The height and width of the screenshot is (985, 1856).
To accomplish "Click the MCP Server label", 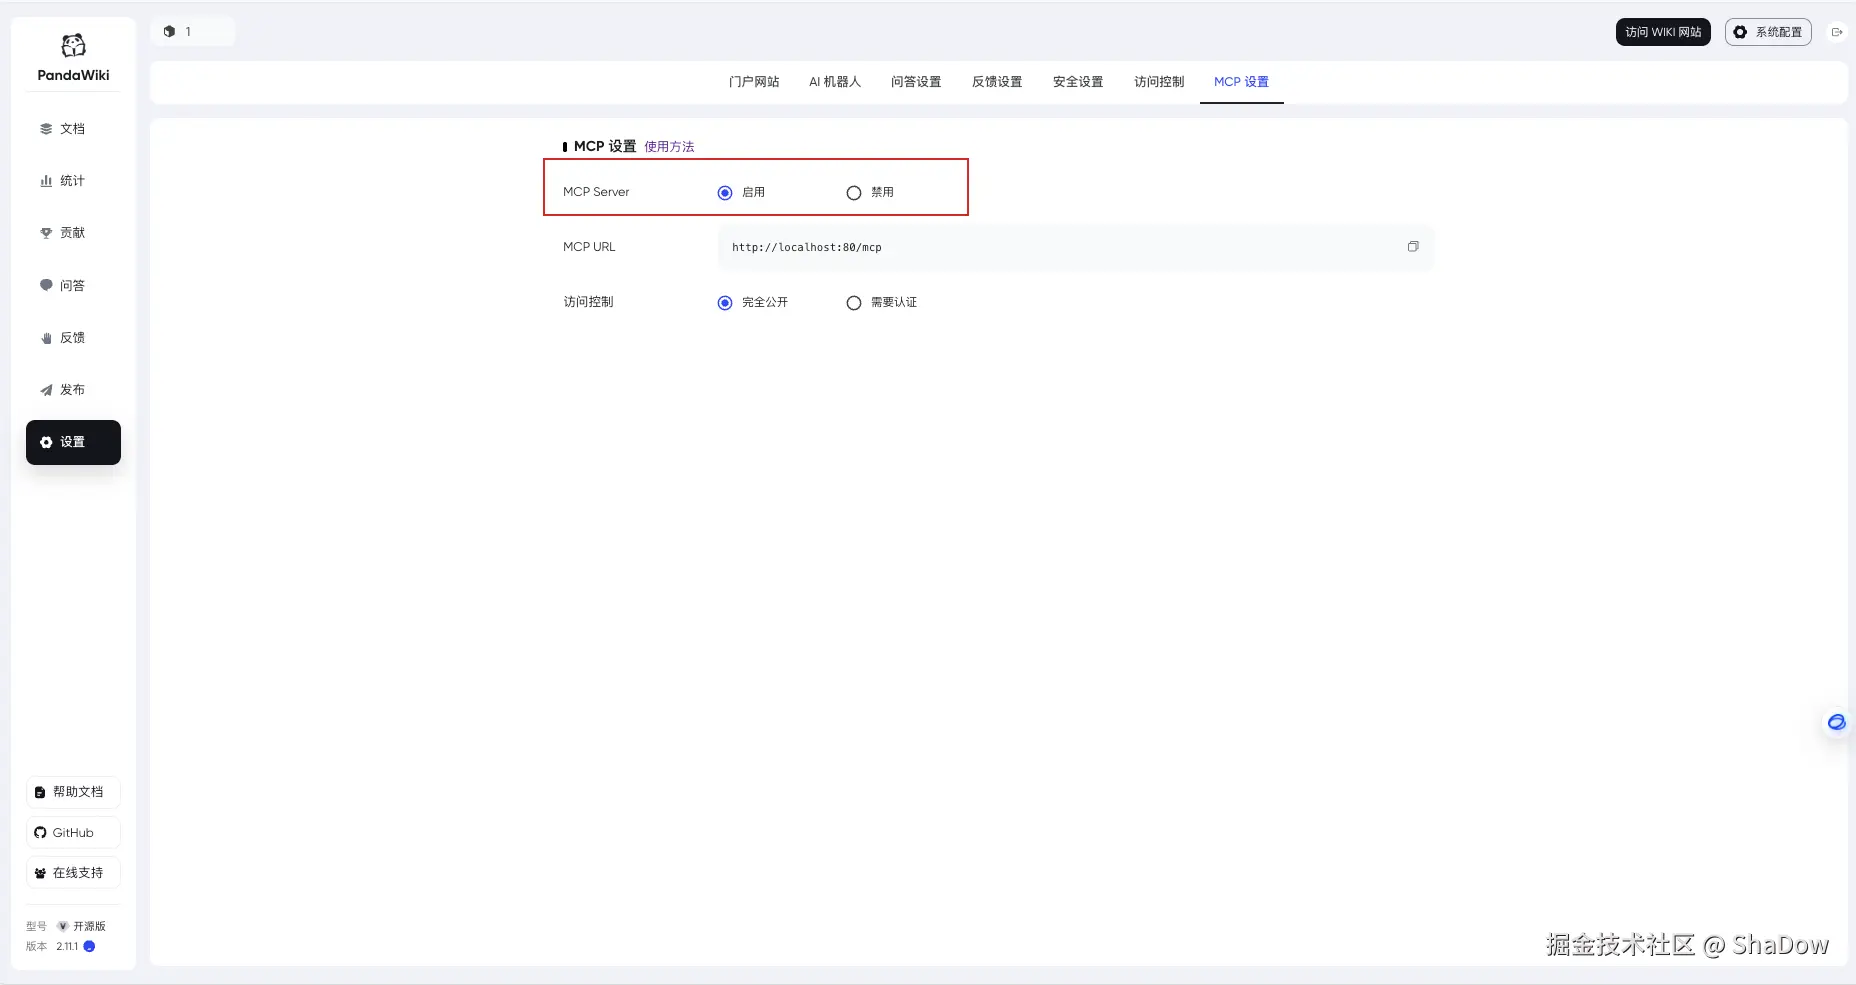I will tap(596, 192).
